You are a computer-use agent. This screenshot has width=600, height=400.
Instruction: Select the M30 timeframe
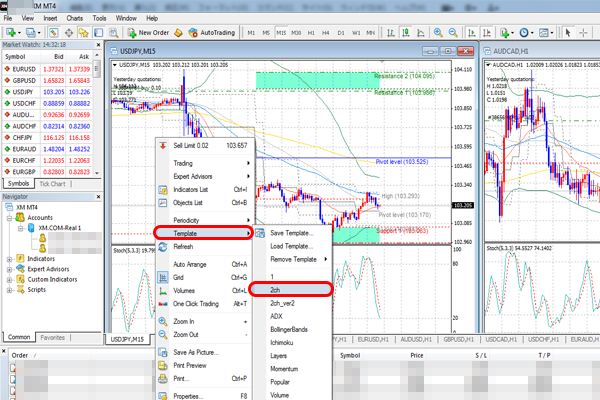[x=296, y=33]
